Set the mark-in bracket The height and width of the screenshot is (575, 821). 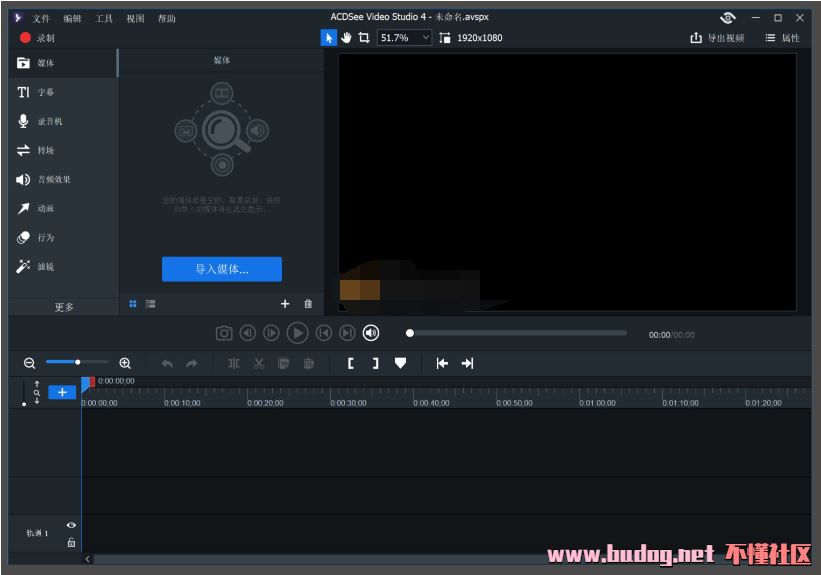pyautogui.click(x=351, y=364)
